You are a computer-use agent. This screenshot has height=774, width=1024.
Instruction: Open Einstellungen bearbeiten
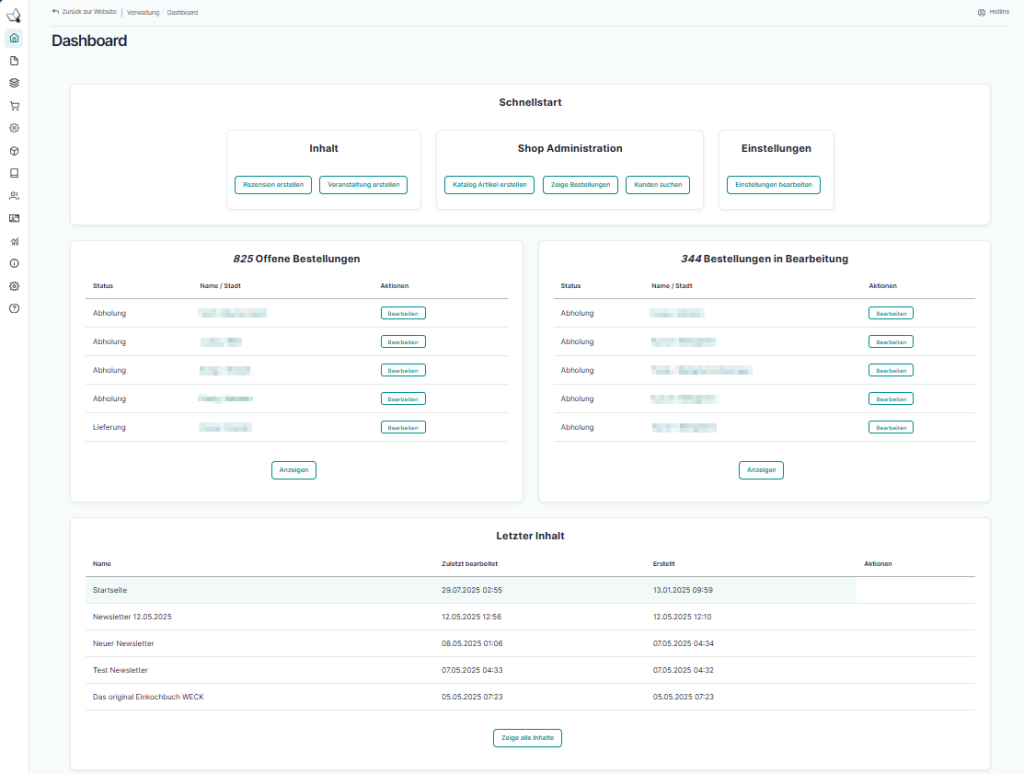773,185
